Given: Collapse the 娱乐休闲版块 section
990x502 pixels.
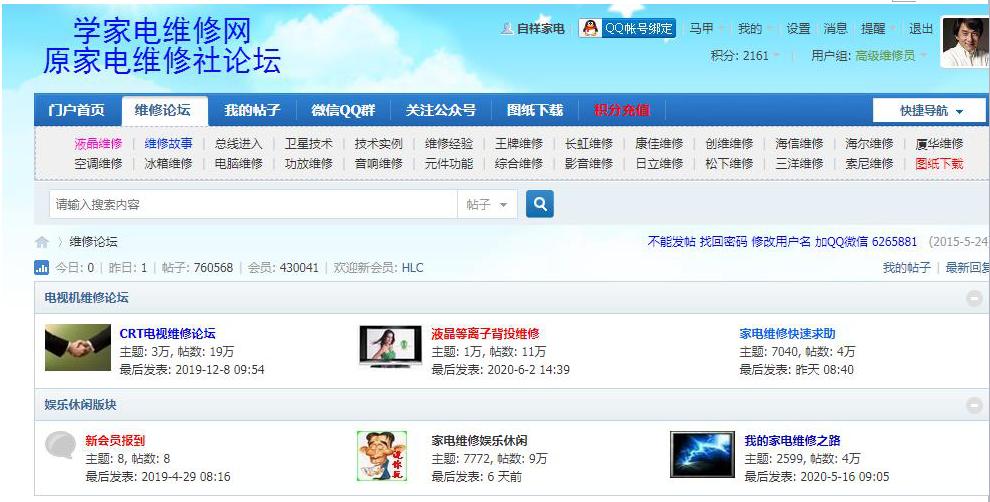Looking at the screenshot, I should pyautogui.click(x=974, y=405).
